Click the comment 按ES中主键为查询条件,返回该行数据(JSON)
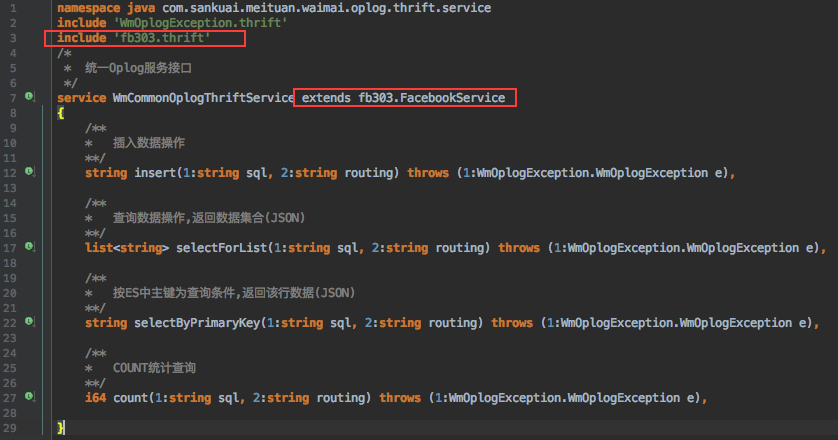This screenshot has height=440, width=838. click(x=234, y=292)
